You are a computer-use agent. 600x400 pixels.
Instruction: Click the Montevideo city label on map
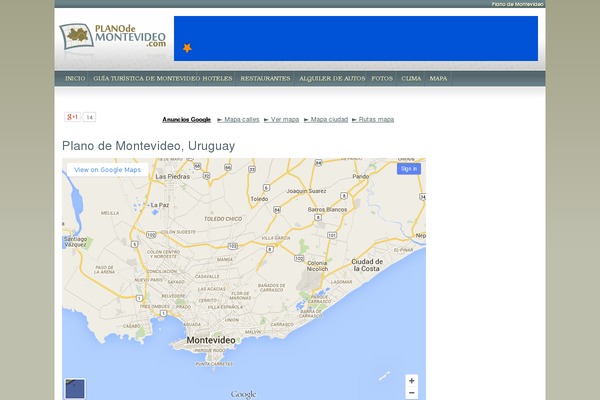coord(211,340)
